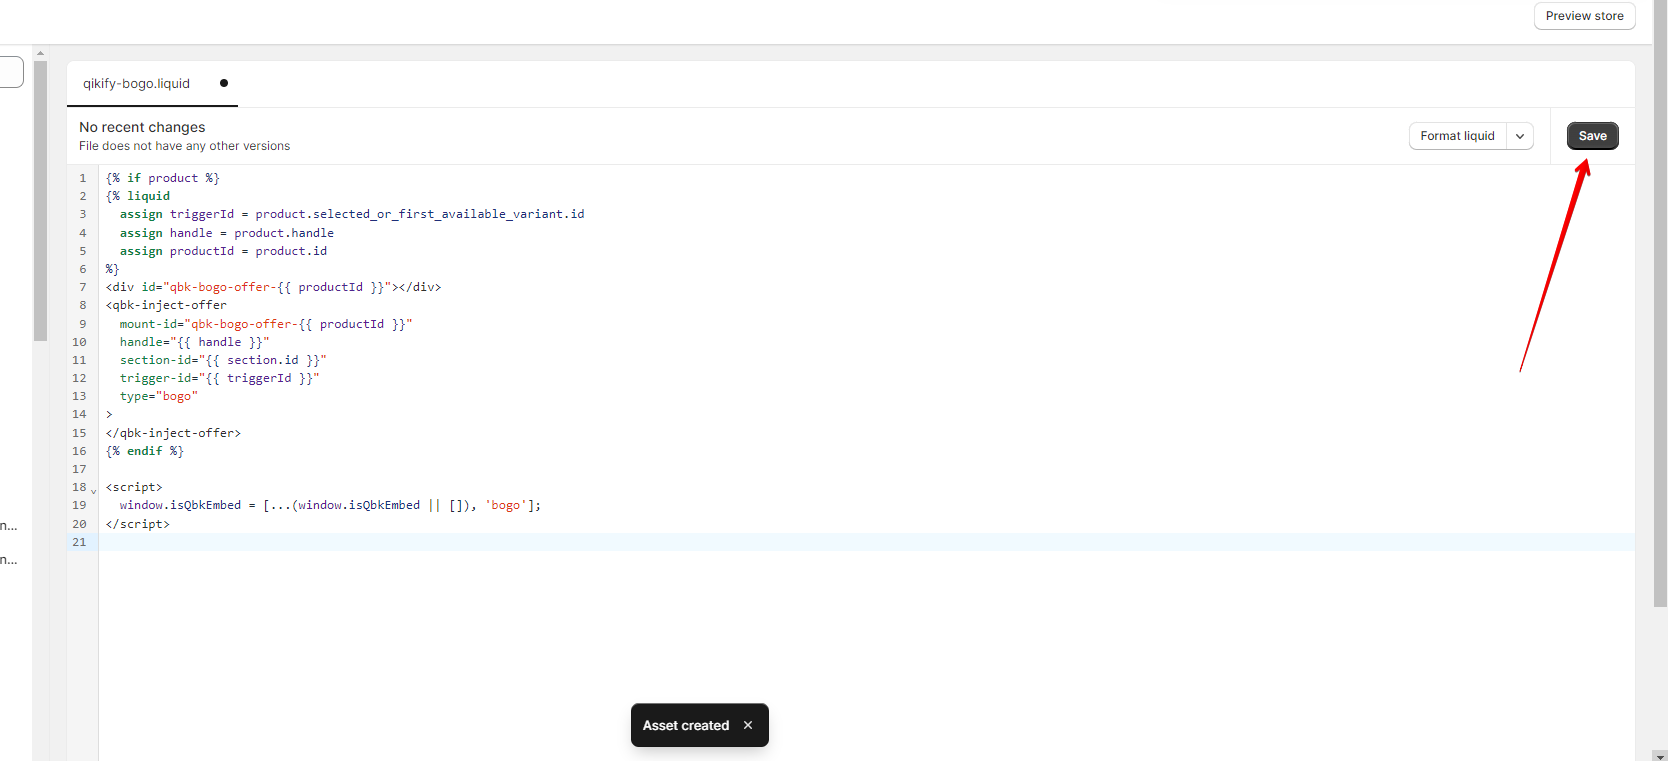Screen dimensions: 1668x761
Task: Click the left panel scrollbar thumb
Action: click(40, 201)
